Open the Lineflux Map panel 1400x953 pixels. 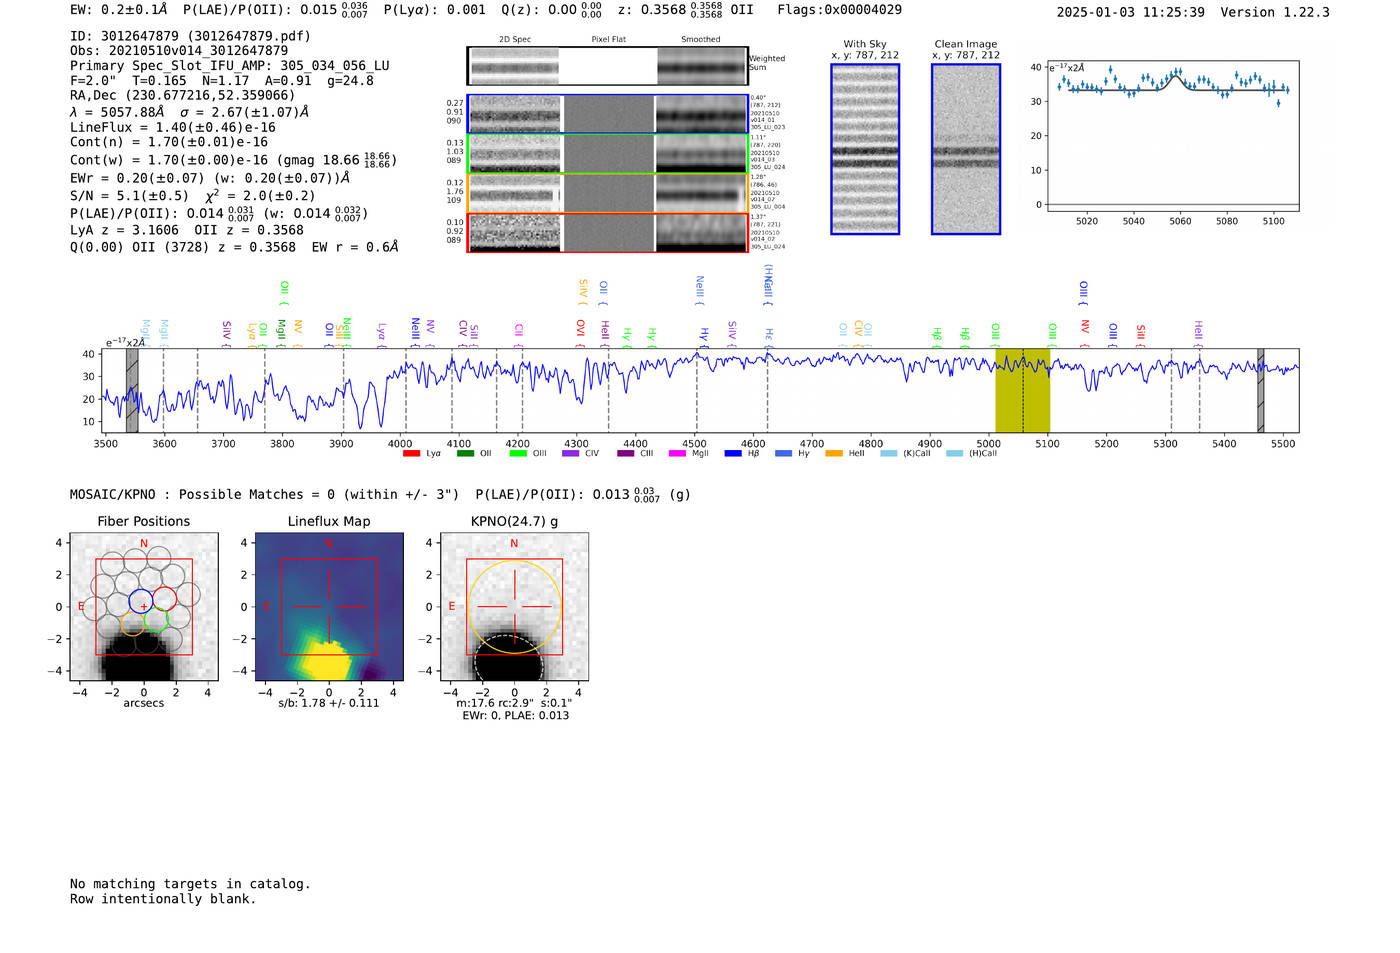(329, 607)
